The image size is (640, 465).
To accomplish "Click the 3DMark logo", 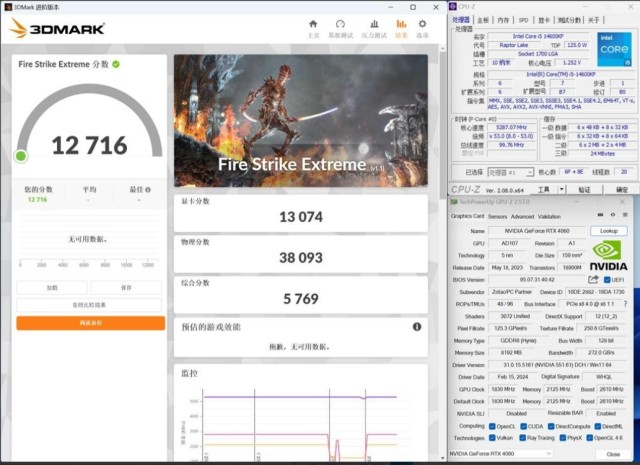I will point(57,29).
